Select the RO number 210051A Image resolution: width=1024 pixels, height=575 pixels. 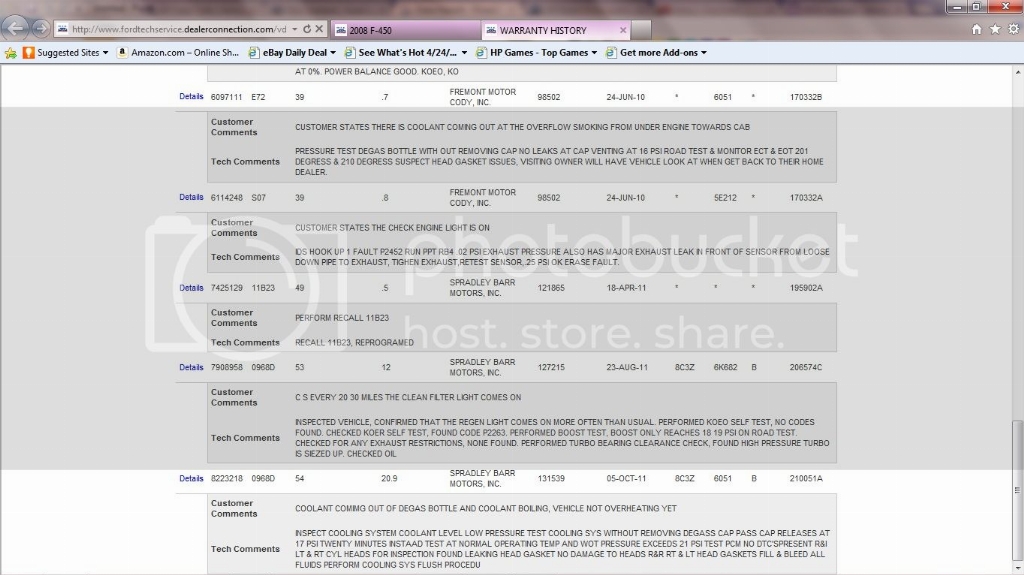coord(806,478)
